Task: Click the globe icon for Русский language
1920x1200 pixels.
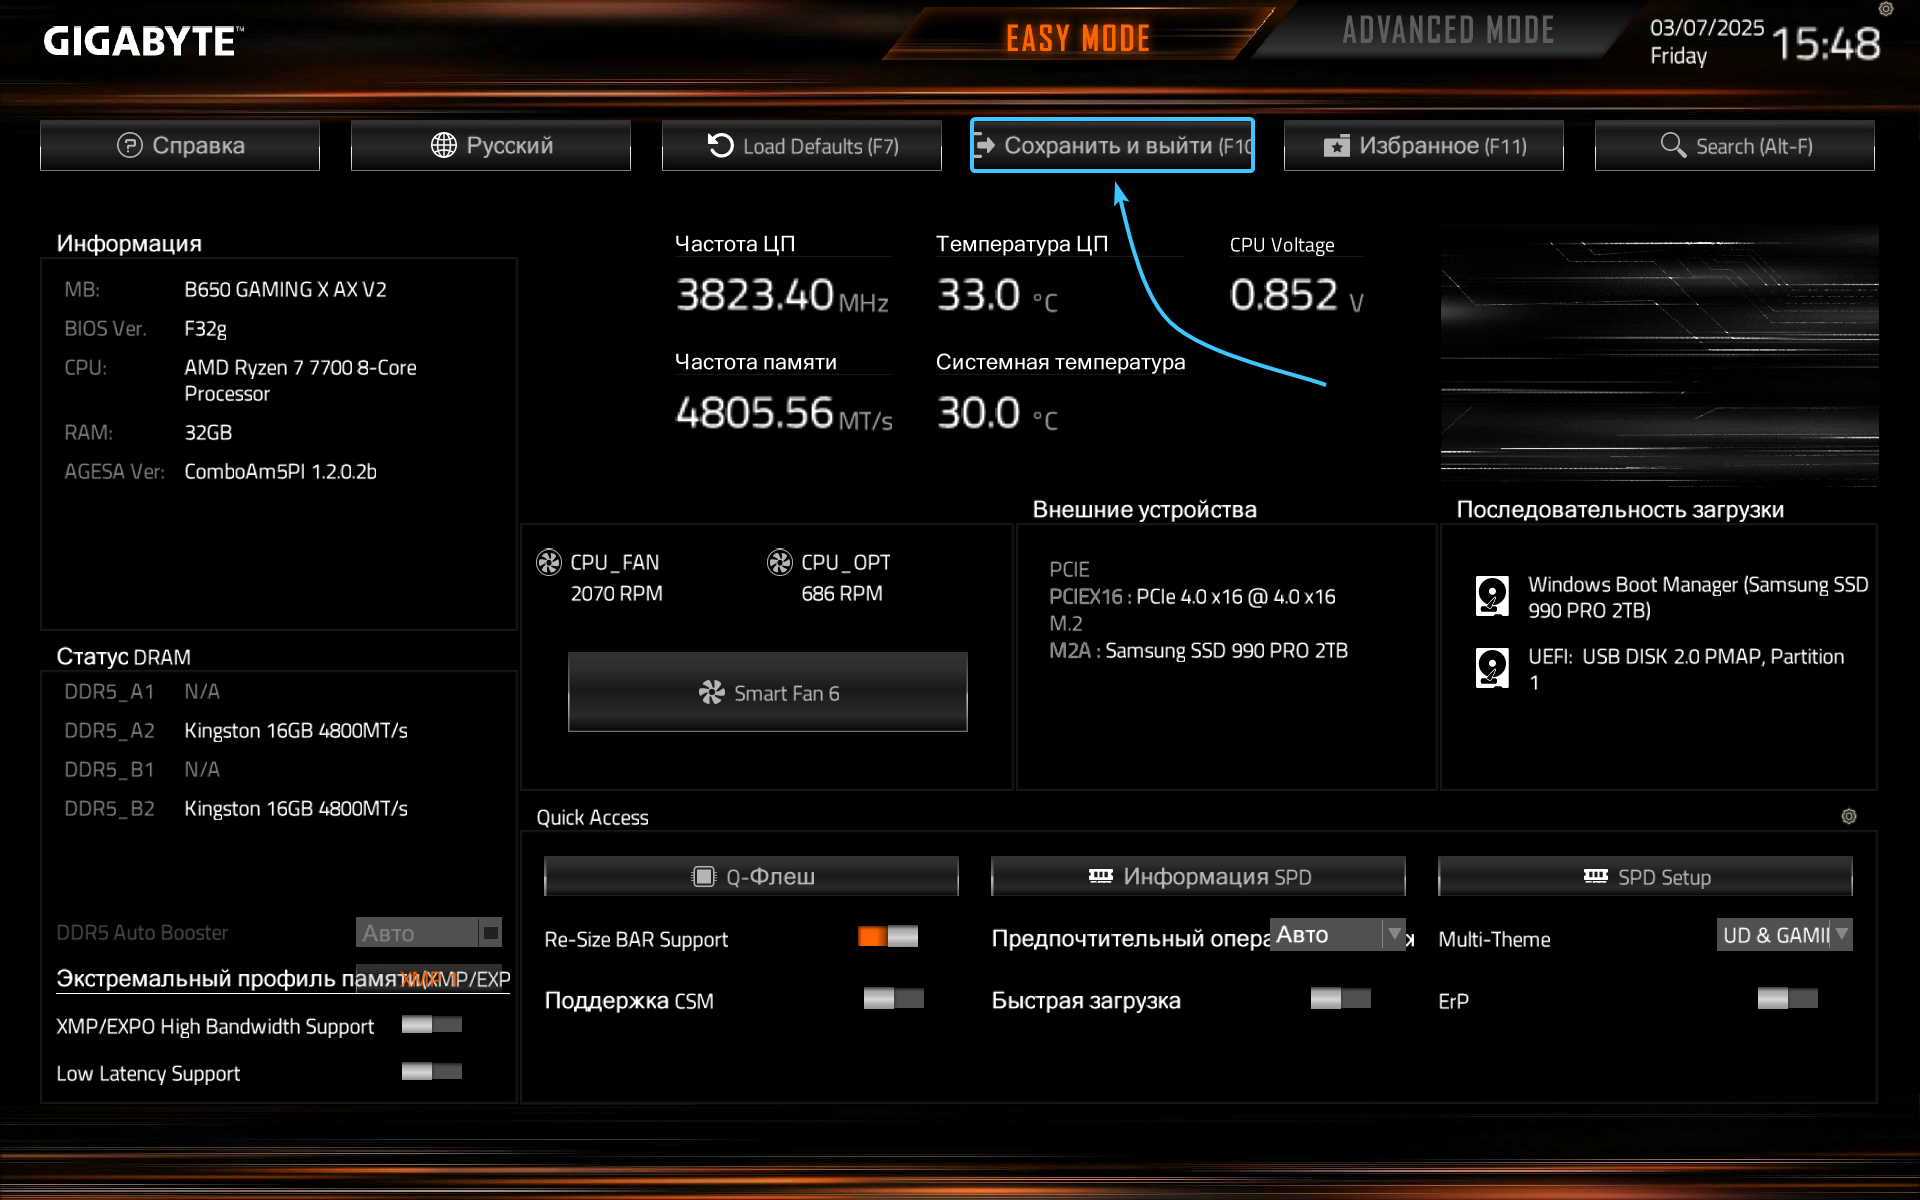Action: click(x=444, y=146)
